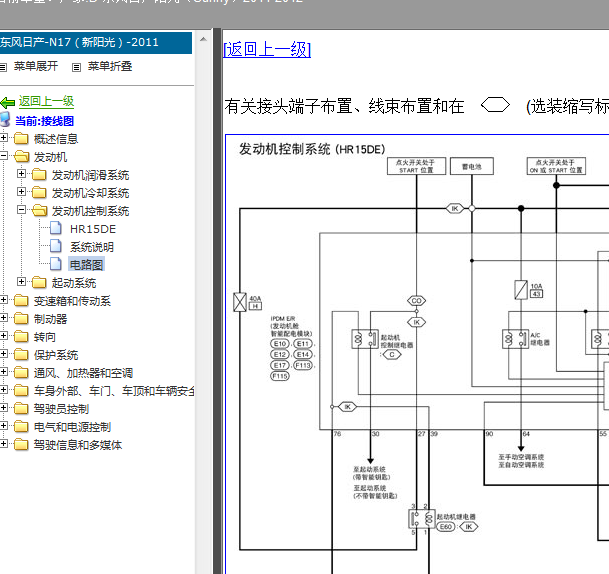Click the 菜单折叠 collapse-all icon
This screenshot has height=574, width=609.
(77, 68)
